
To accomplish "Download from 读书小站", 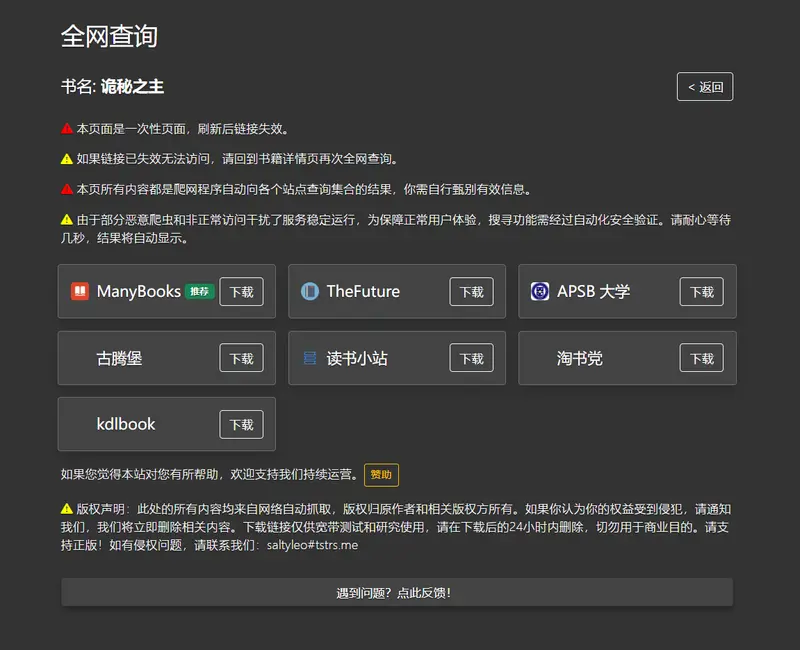I will (x=471, y=358).
